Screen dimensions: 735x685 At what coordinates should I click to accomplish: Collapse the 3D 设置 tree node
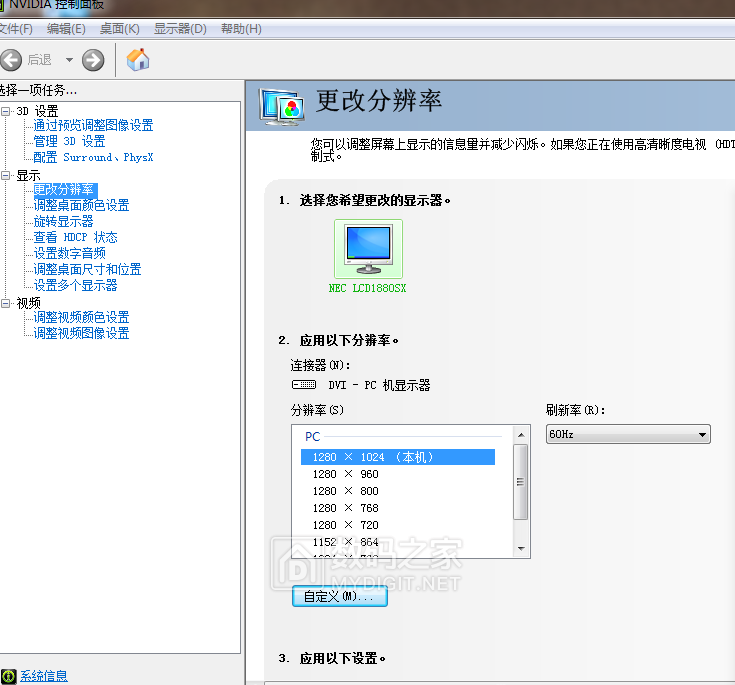6,111
